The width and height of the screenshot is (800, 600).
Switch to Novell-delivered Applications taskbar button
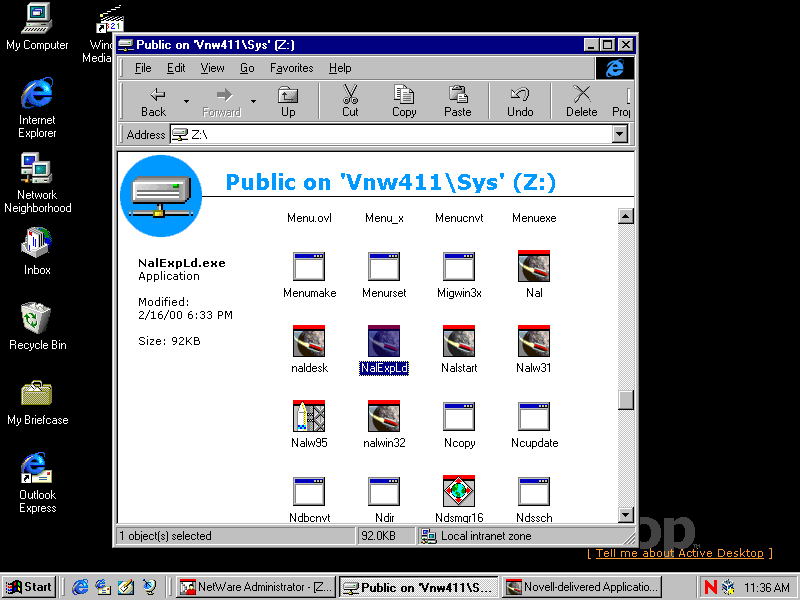(582, 587)
